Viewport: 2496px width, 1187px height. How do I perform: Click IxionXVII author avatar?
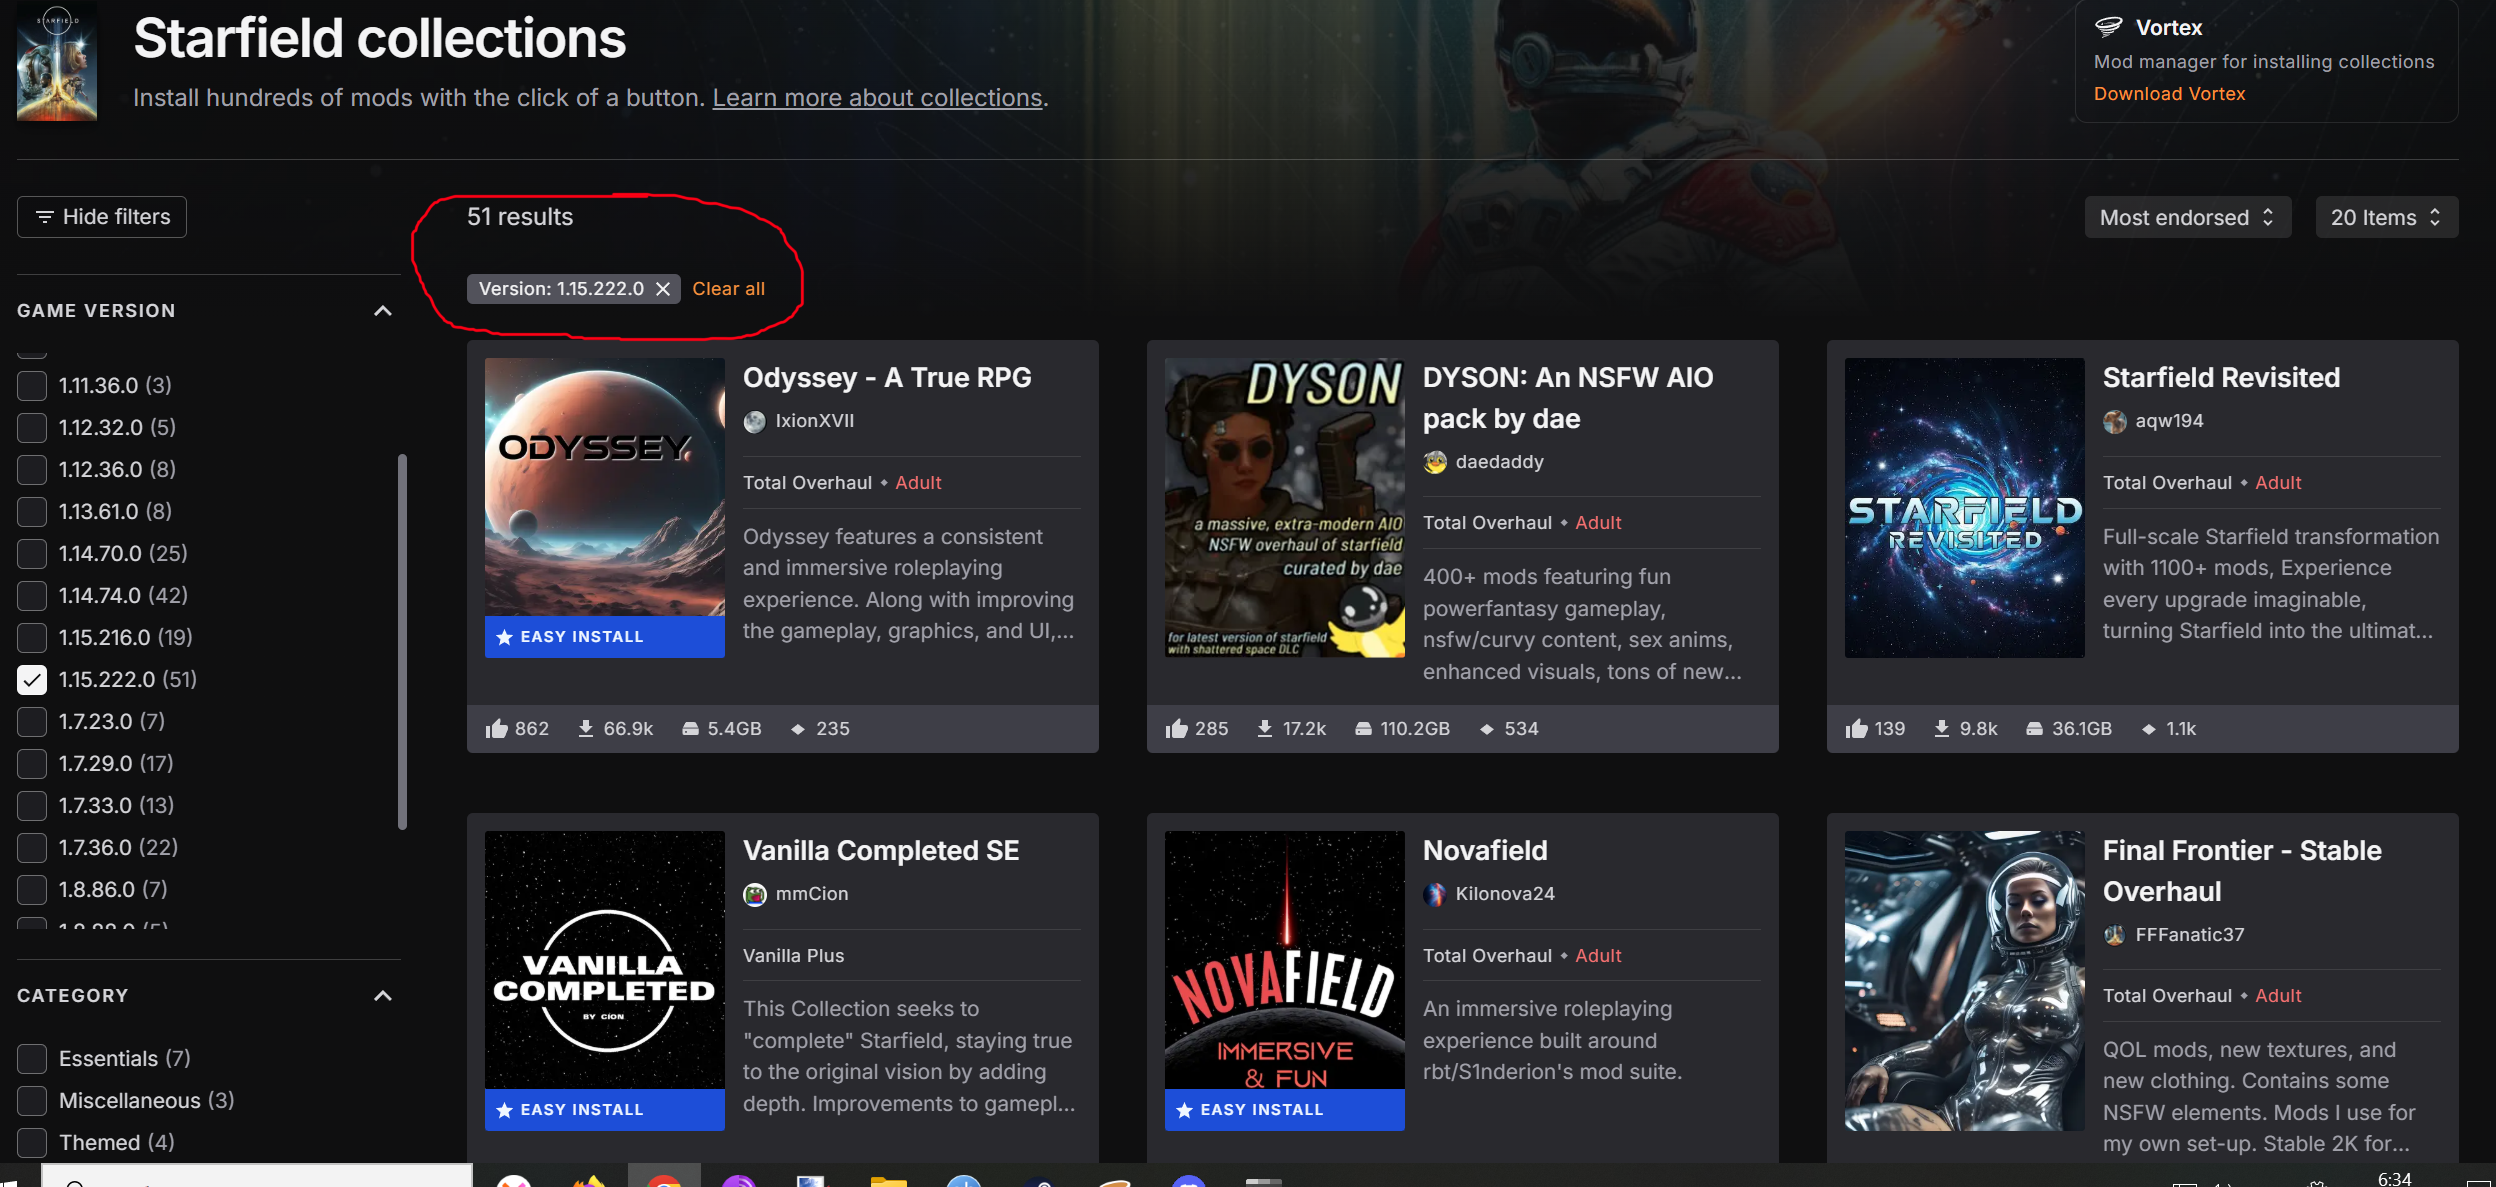(755, 421)
